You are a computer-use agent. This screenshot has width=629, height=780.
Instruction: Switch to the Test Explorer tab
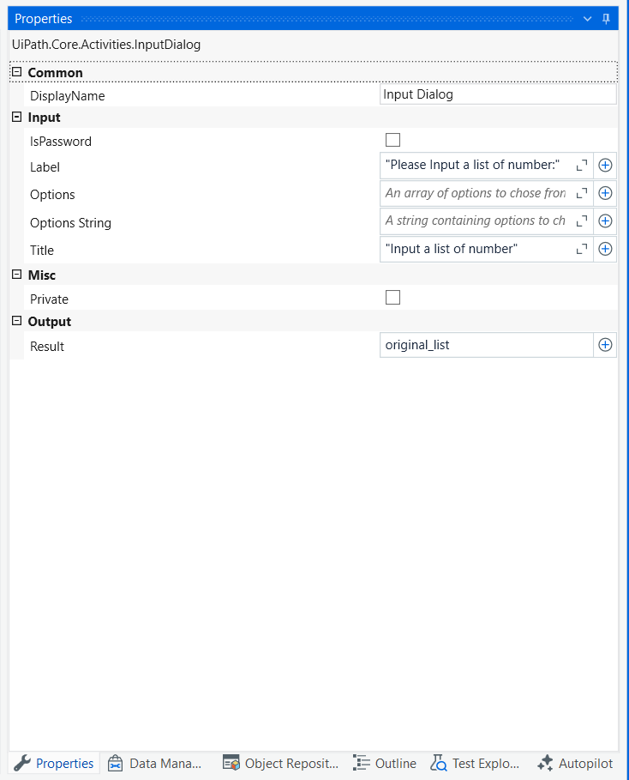[475, 763]
